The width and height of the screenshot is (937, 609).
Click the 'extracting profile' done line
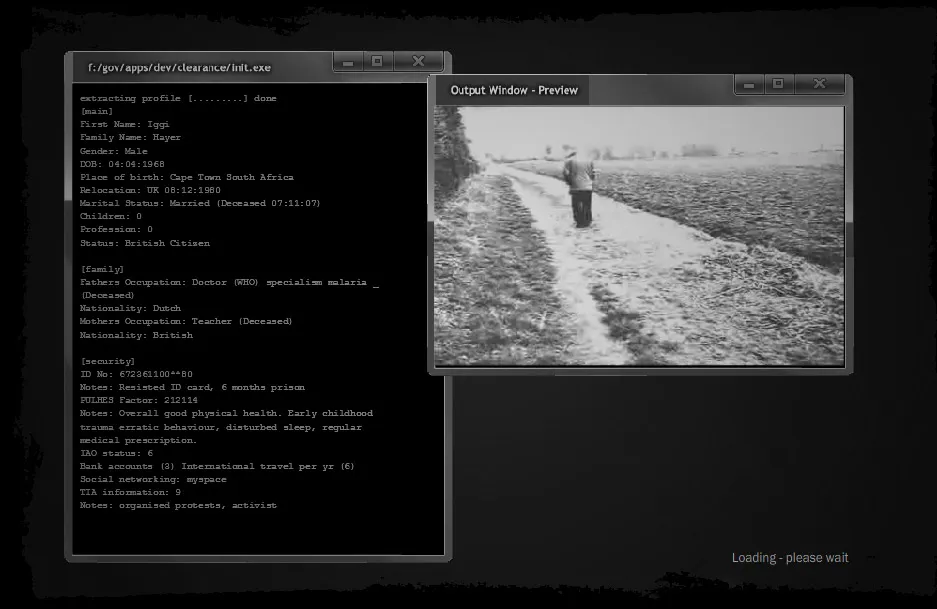click(178, 98)
